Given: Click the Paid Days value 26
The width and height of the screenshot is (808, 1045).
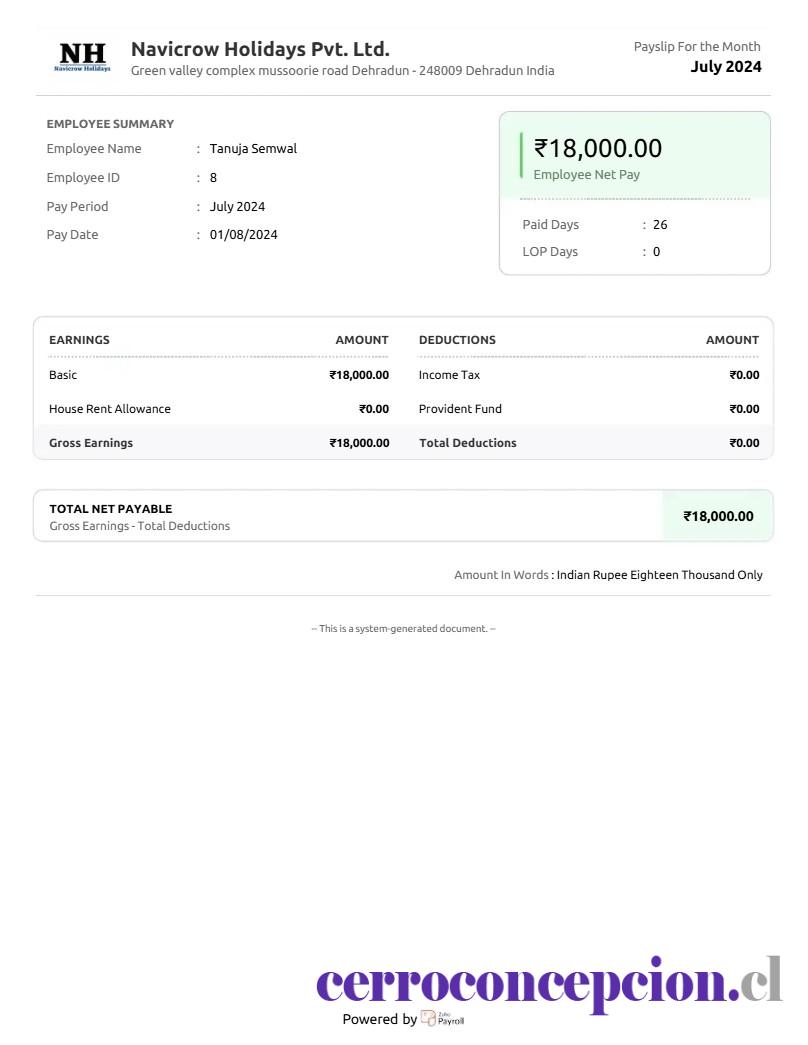Looking at the screenshot, I should coord(660,225).
